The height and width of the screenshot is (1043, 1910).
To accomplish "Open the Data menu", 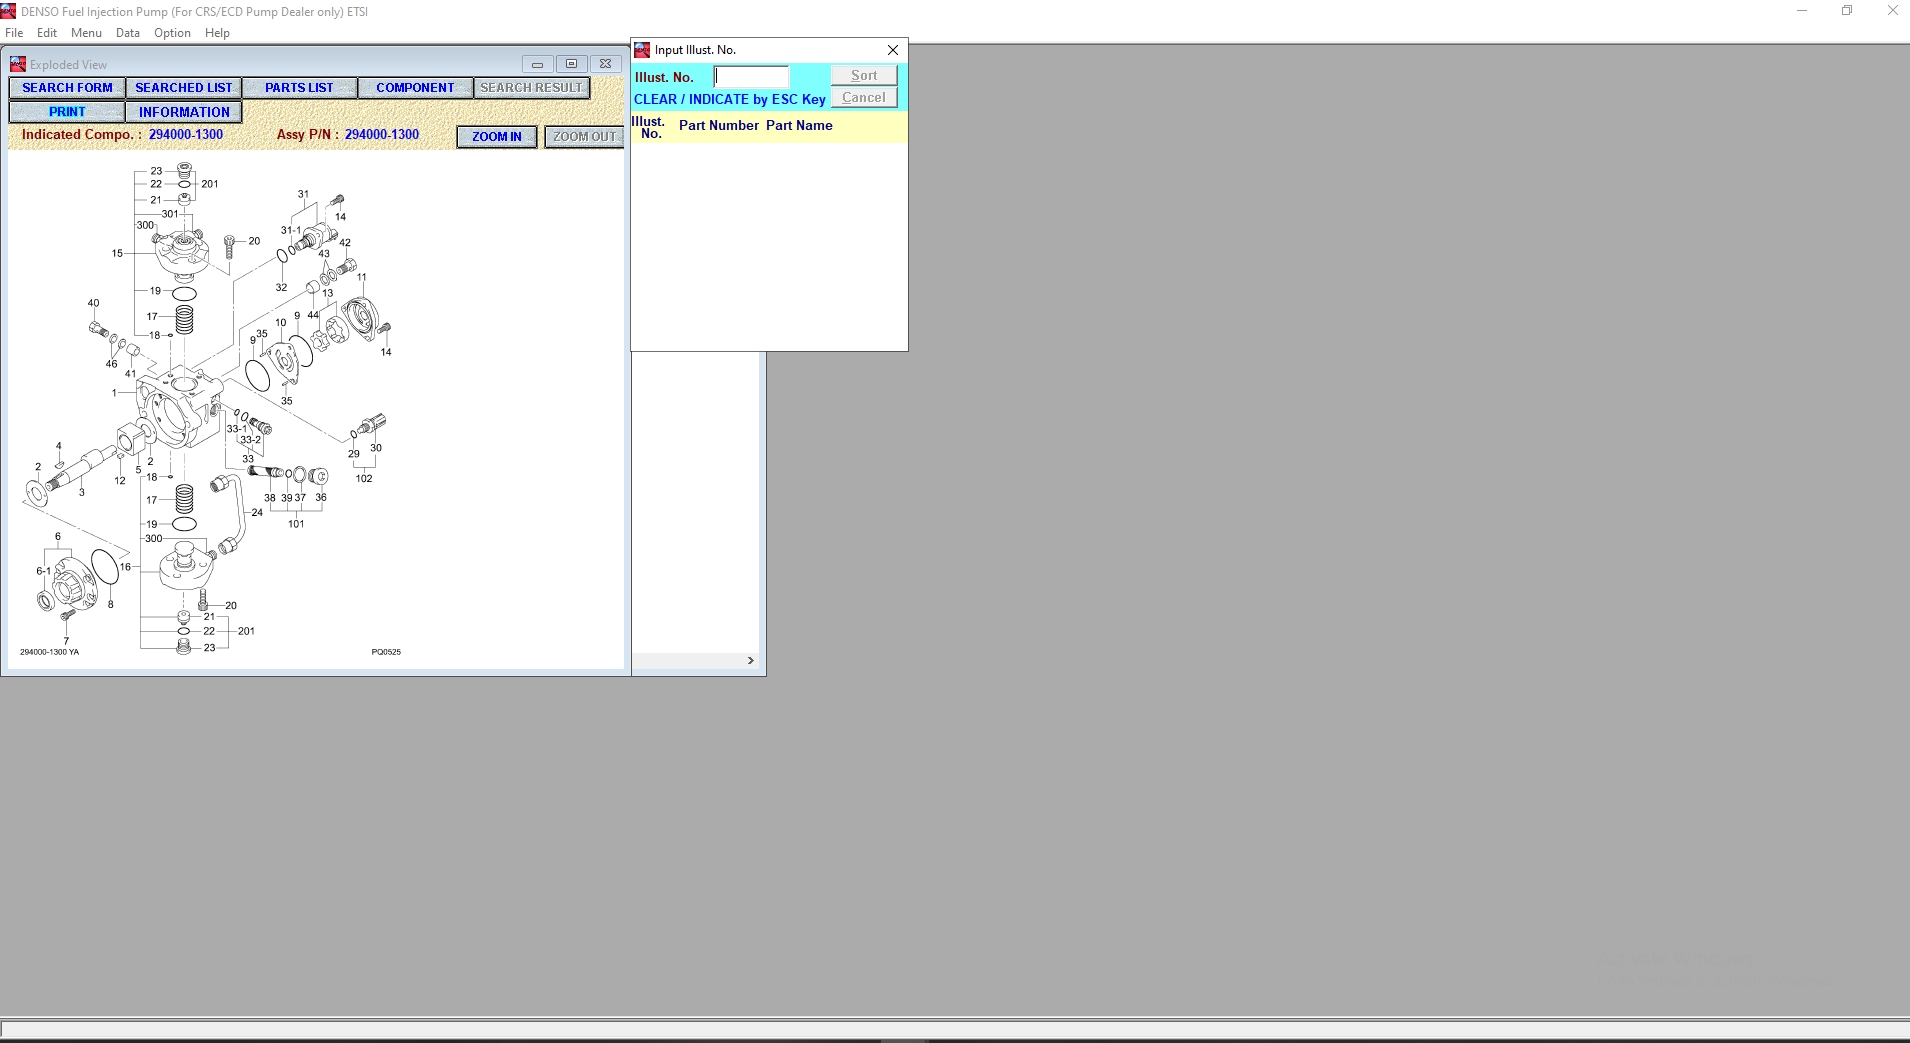I will point(128,33).
